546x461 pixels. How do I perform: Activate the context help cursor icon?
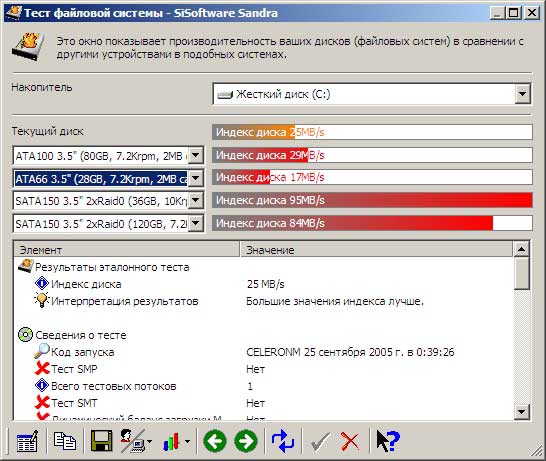pos(388,441)
